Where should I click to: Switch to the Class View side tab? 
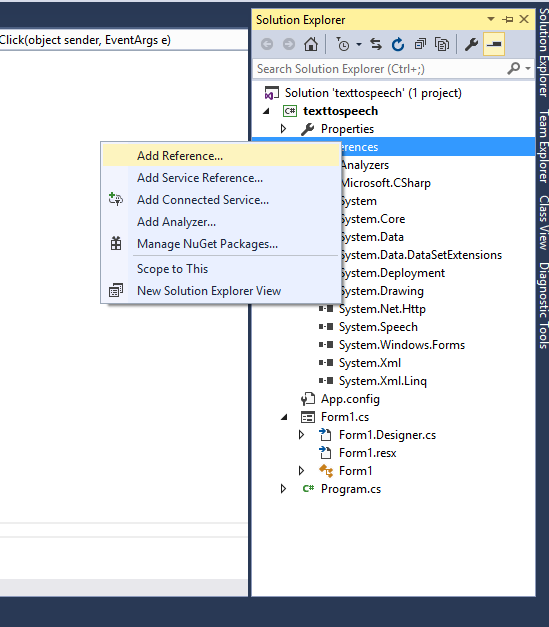click(x=543, y=222)
